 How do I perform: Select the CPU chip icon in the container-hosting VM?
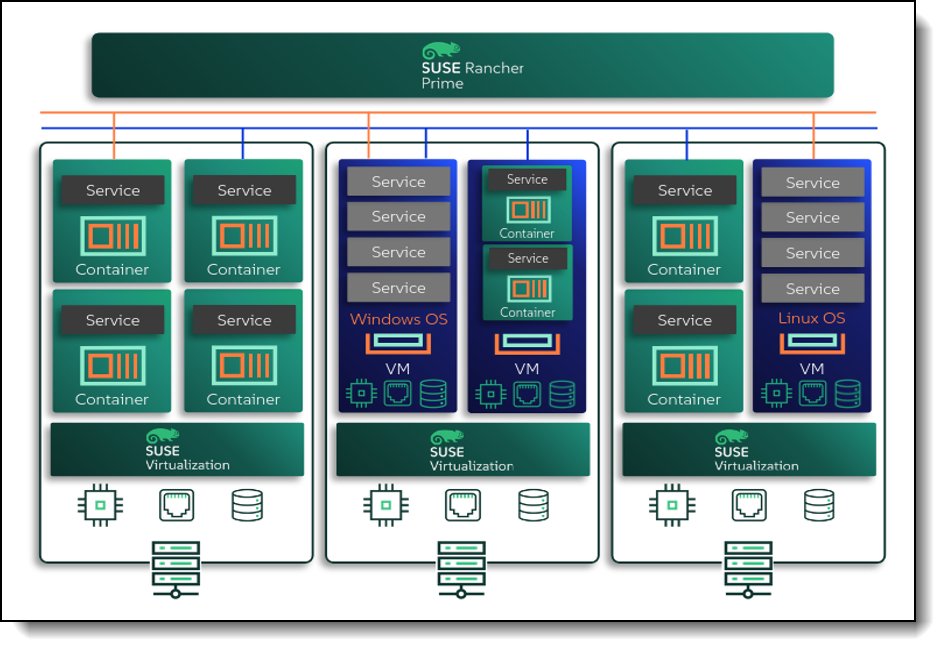(490, 394)
